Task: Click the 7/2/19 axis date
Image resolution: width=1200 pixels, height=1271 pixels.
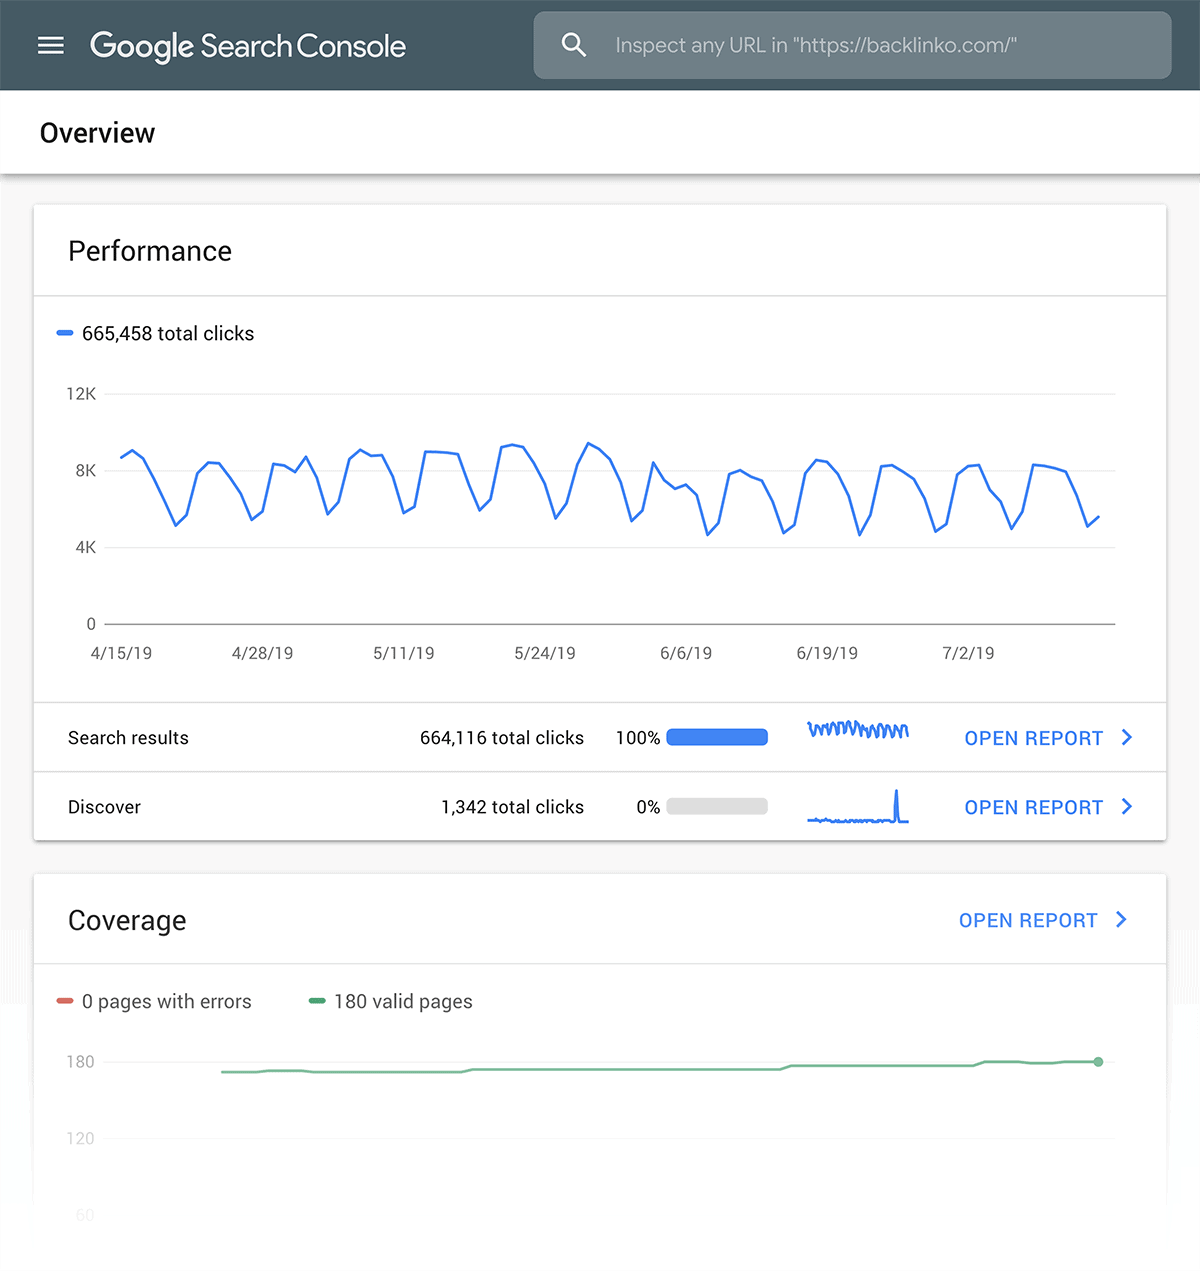Action: [x=968, y=653]
